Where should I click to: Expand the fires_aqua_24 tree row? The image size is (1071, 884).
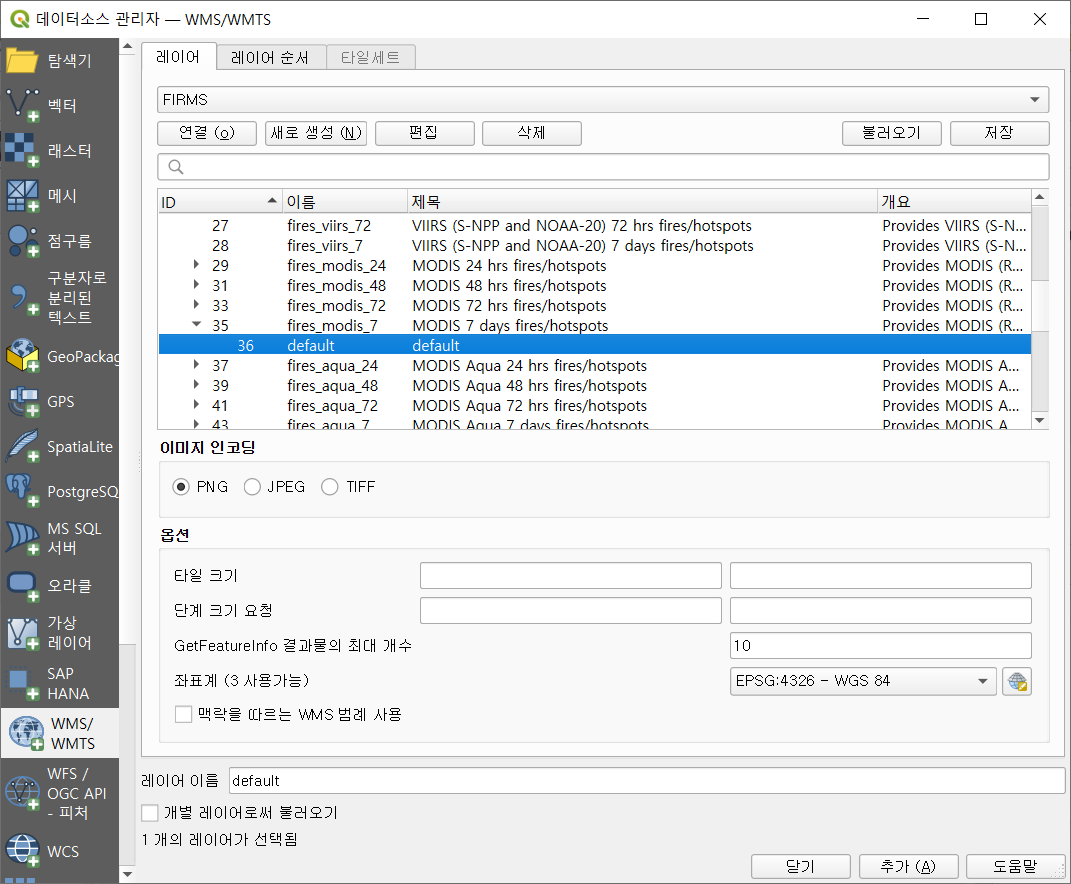pos(196,365)
